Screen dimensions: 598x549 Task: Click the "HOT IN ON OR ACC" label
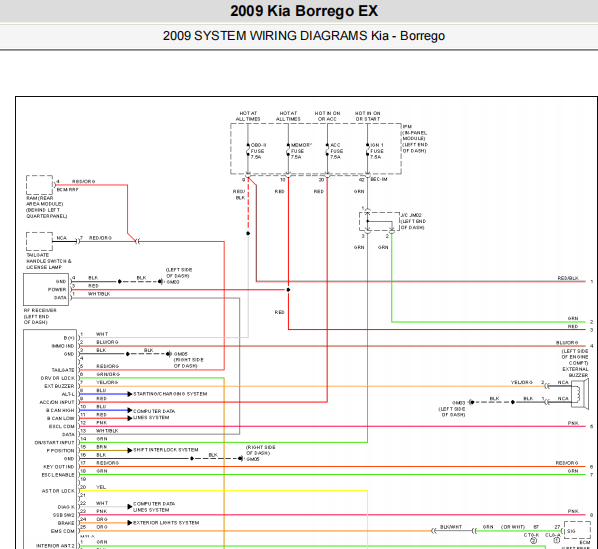point(327,116)
